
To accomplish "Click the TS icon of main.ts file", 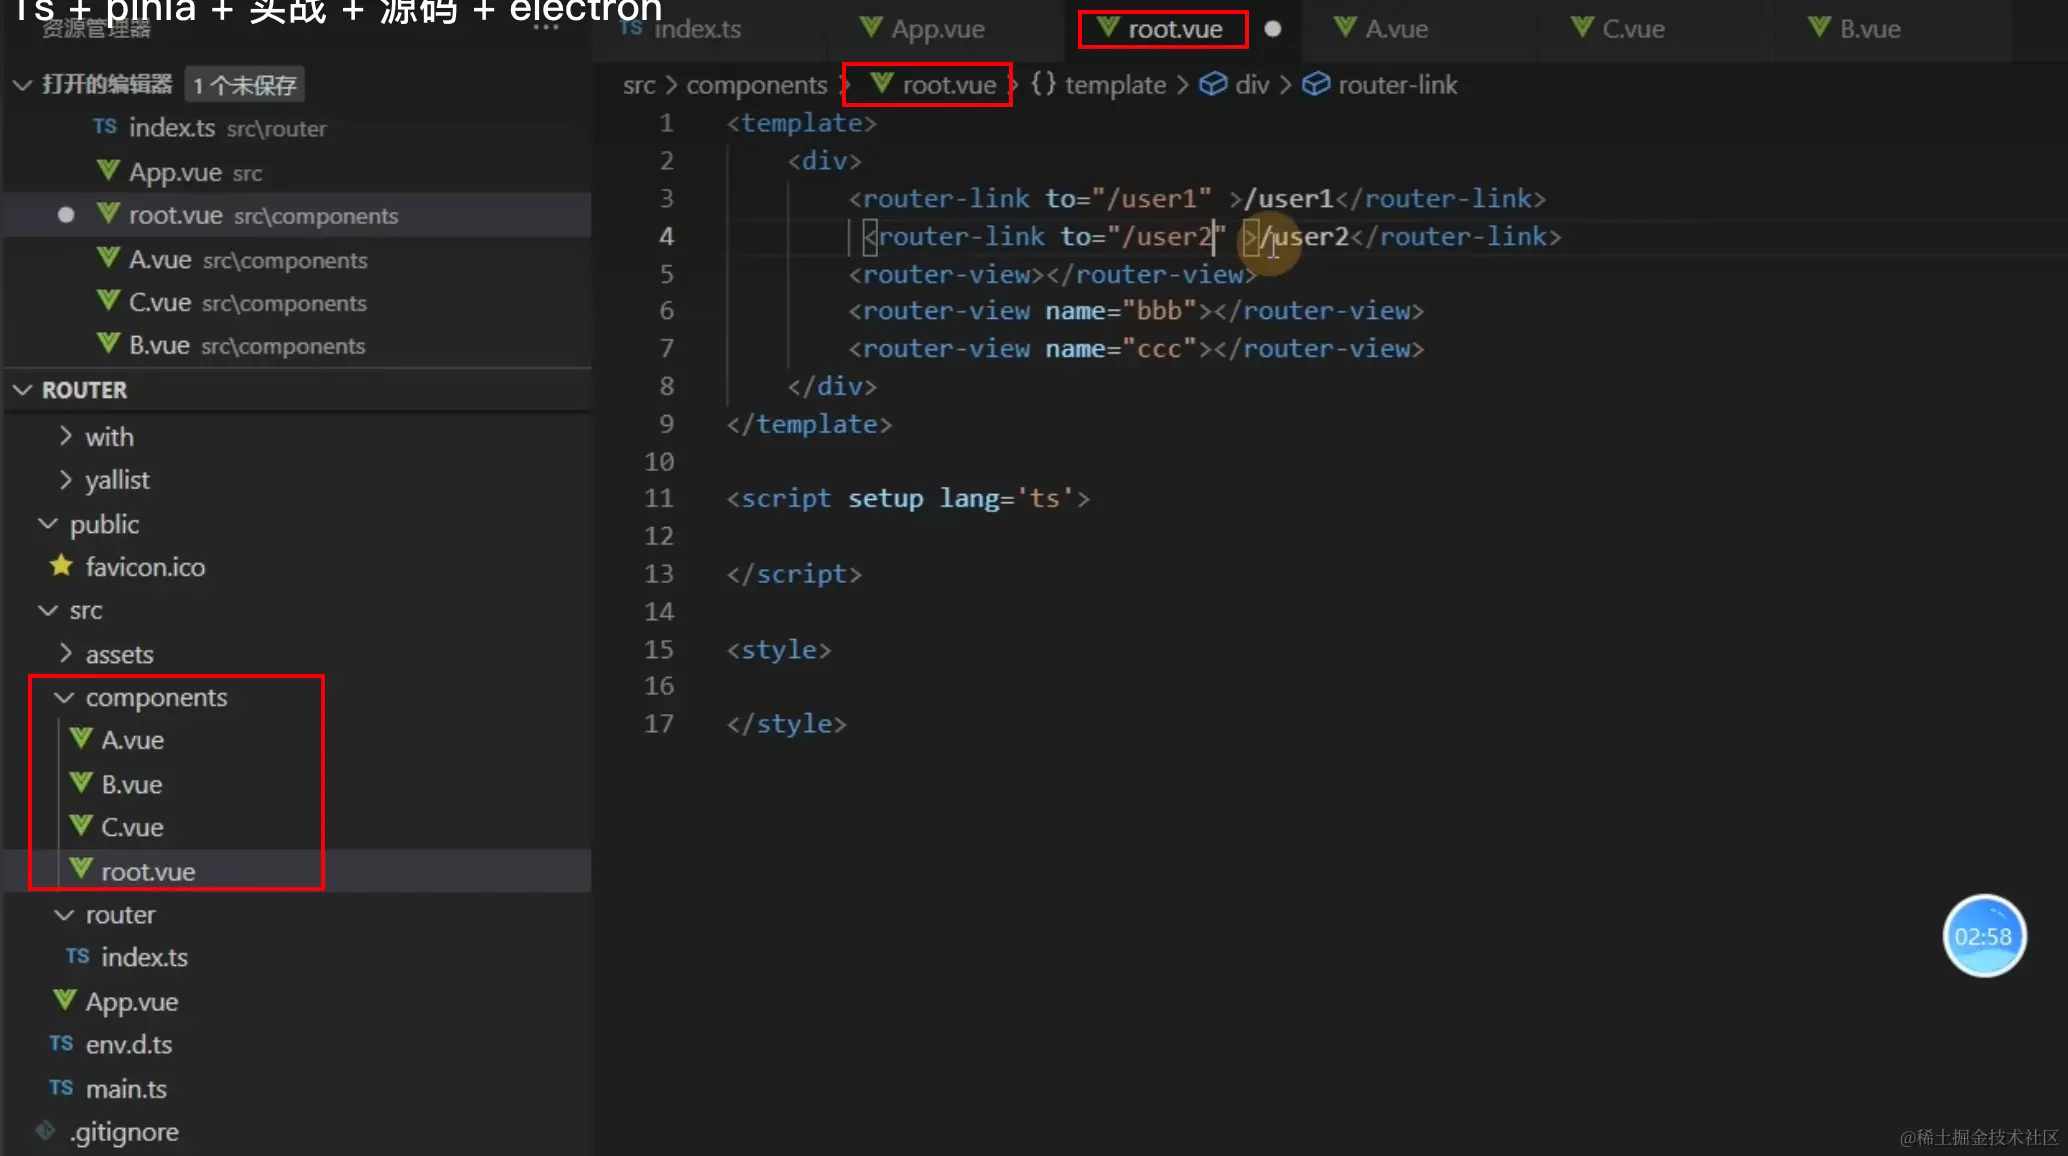I will [61, 1088].
